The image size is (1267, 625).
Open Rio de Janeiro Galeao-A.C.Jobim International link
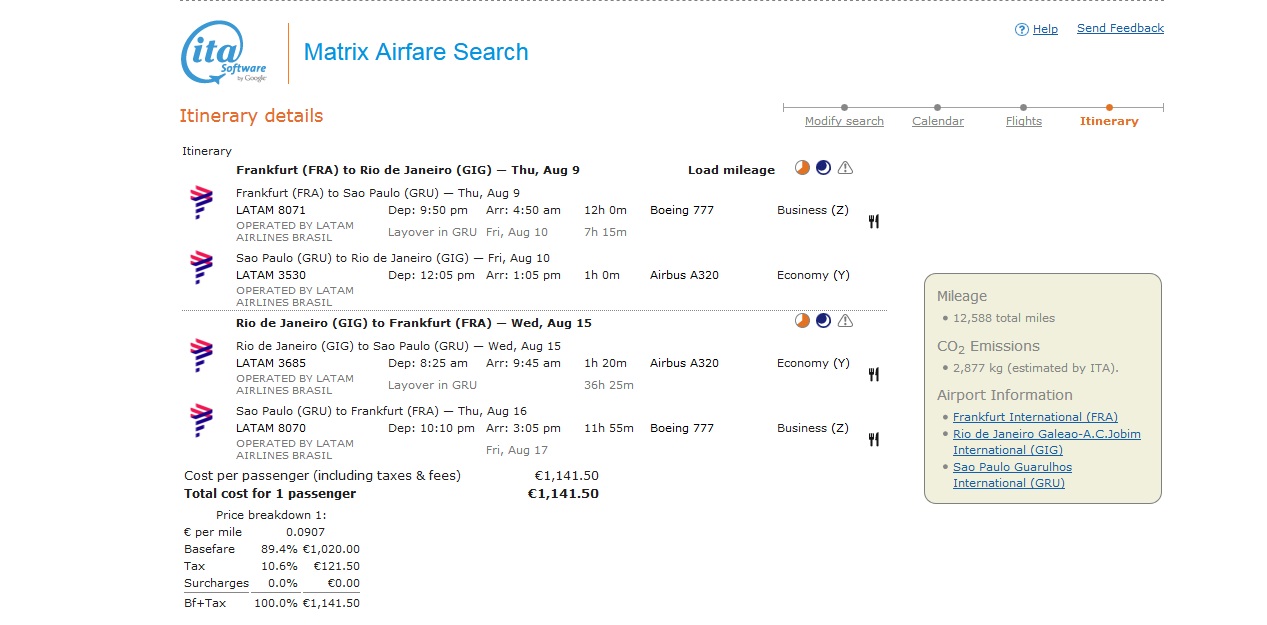[x=1047, y=442]
